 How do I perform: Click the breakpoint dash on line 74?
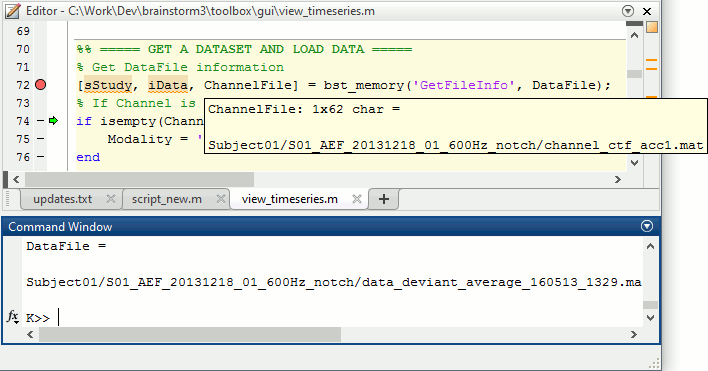pyautogui.click(x=41, y=121)
